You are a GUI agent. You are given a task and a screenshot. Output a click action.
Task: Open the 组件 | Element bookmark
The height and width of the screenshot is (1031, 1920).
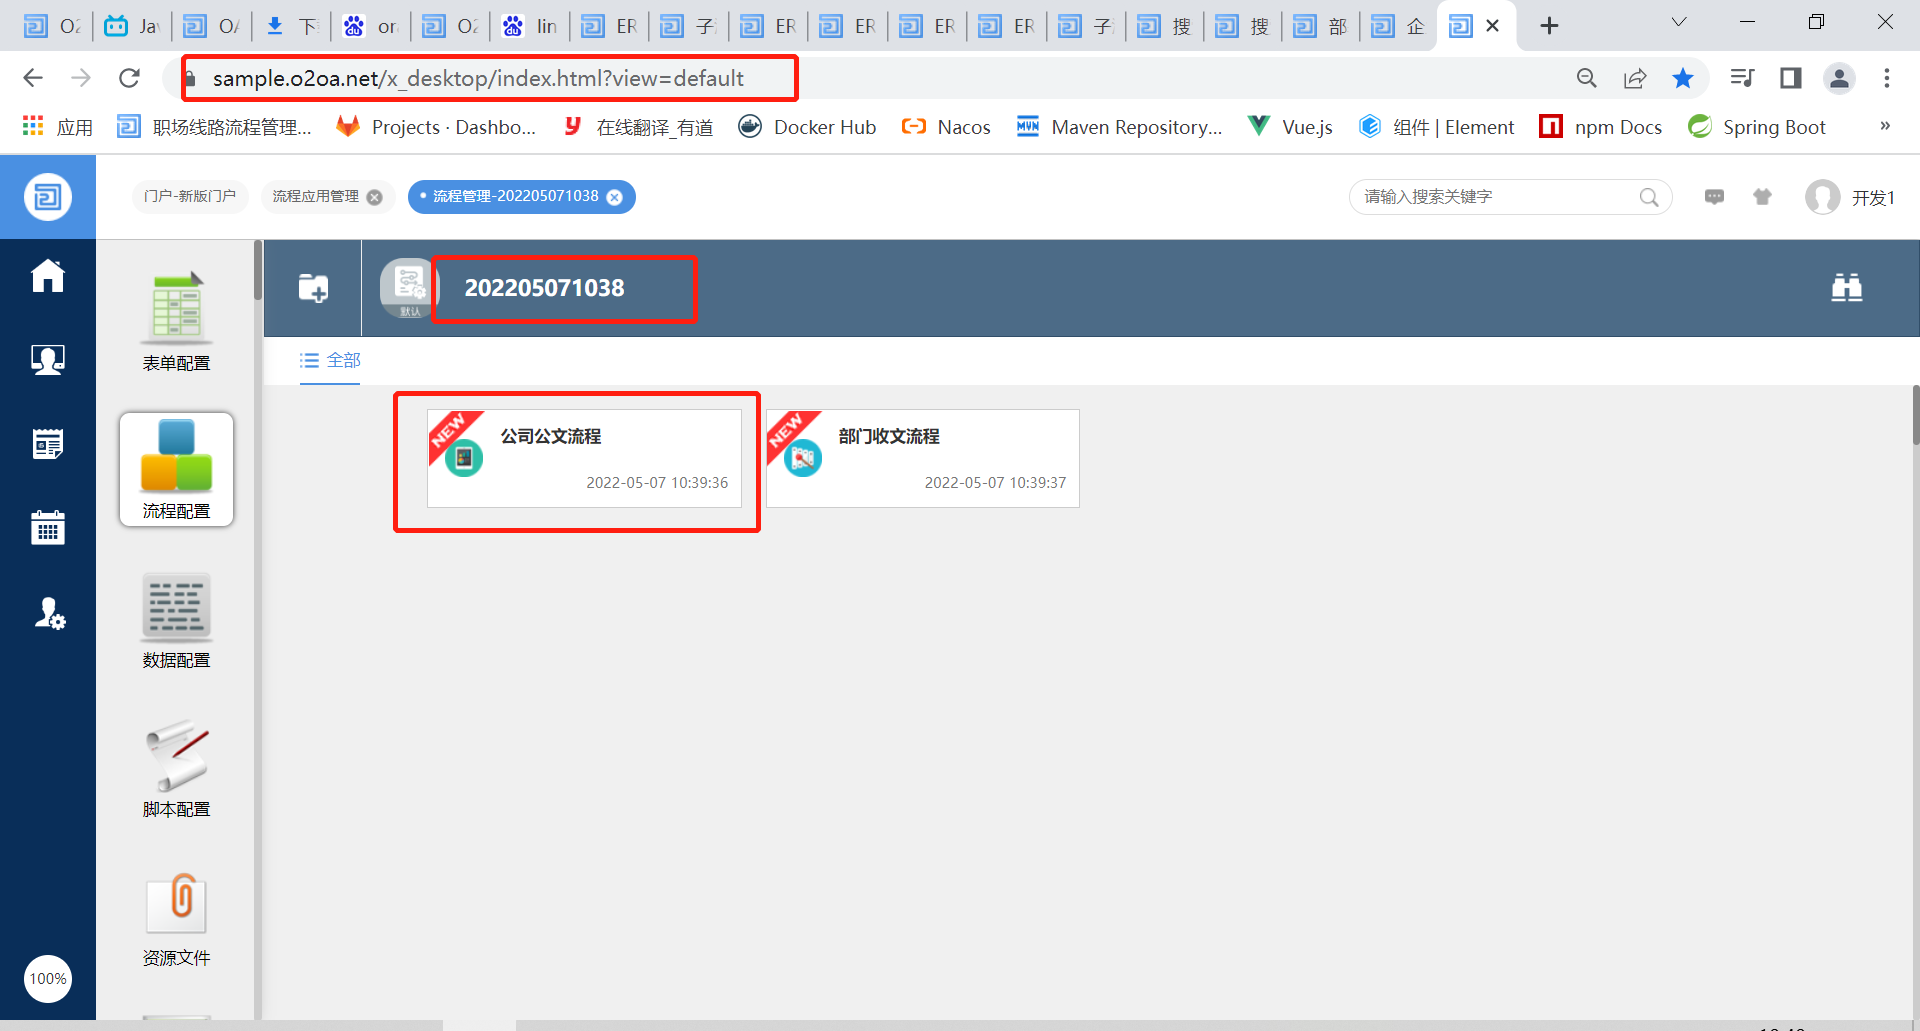coord(1436,127)
